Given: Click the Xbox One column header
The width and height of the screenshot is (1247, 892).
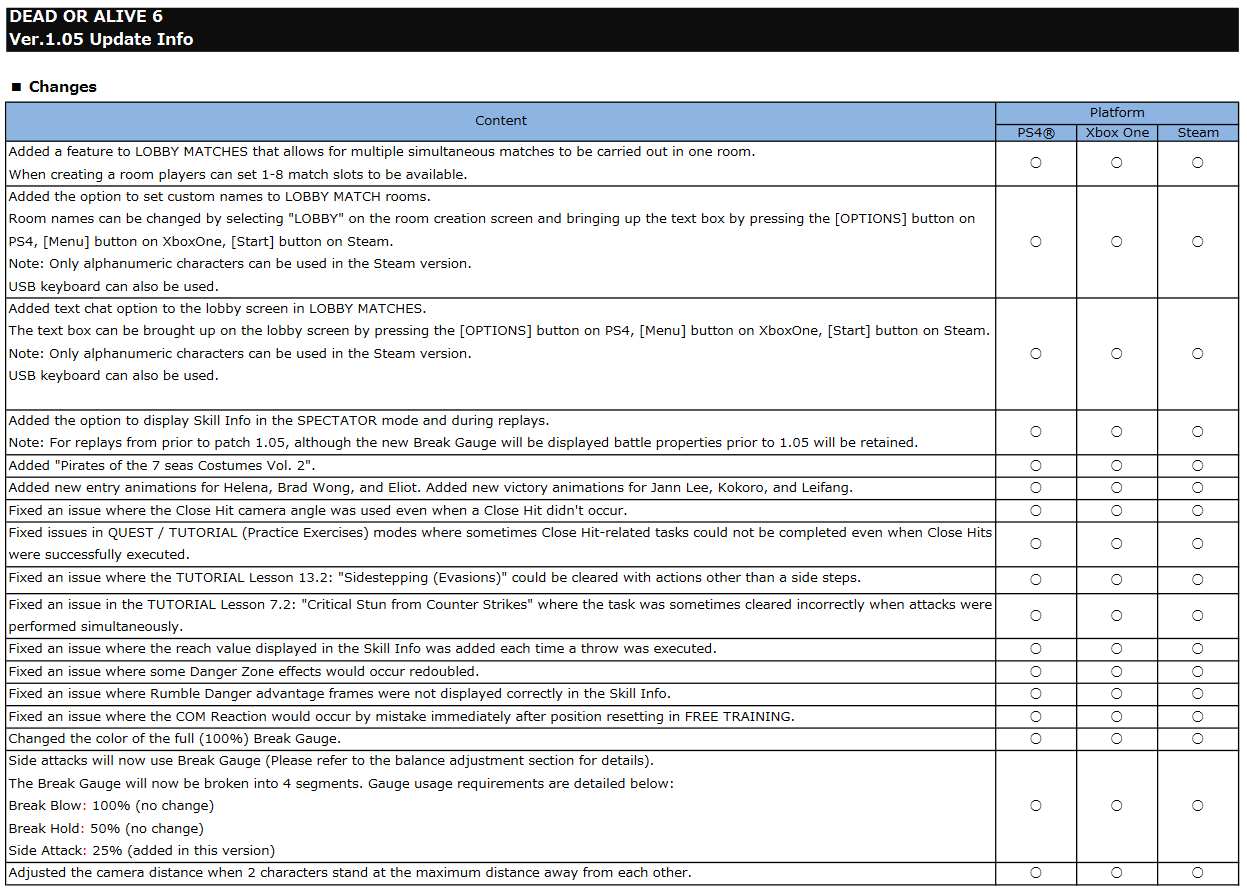Looking at the screenshot, I should tap(1116, 133).
